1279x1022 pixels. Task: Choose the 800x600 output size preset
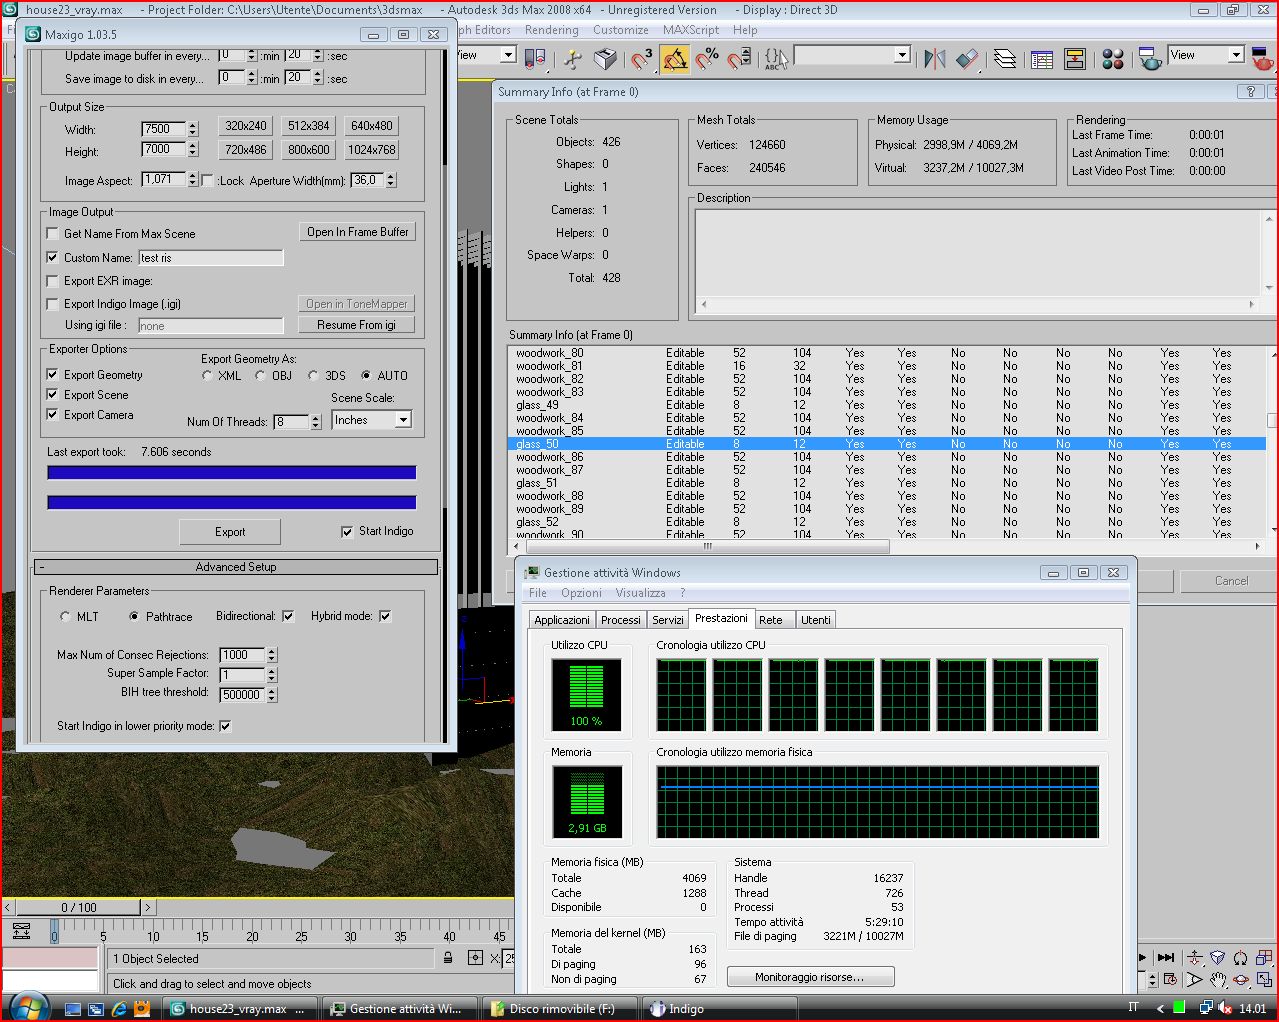[309, 150]
